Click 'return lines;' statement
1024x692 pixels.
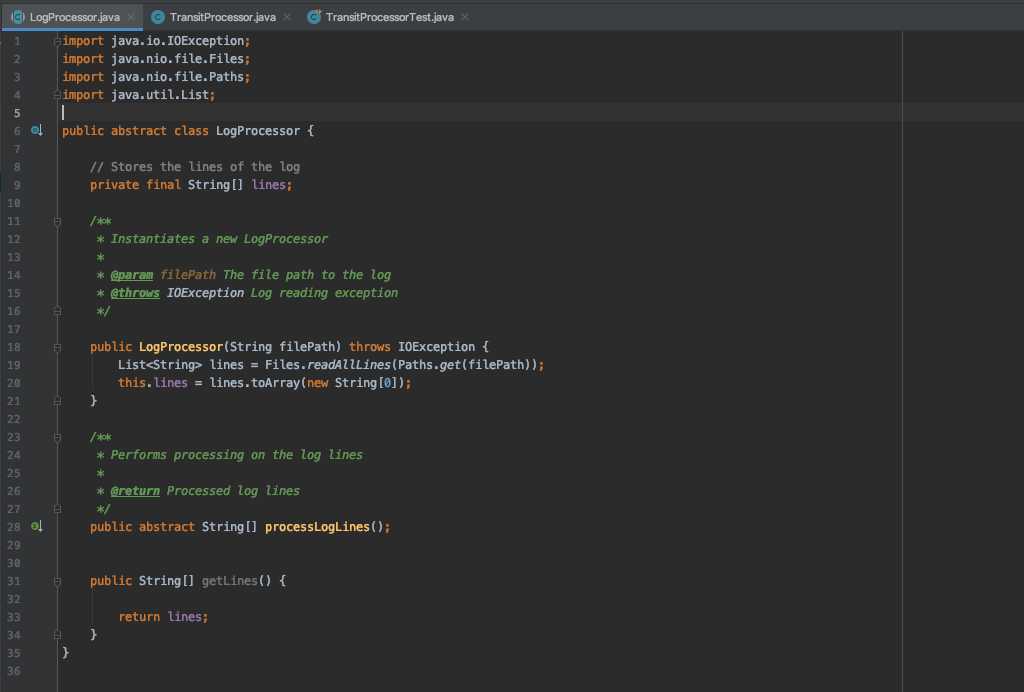163,616
